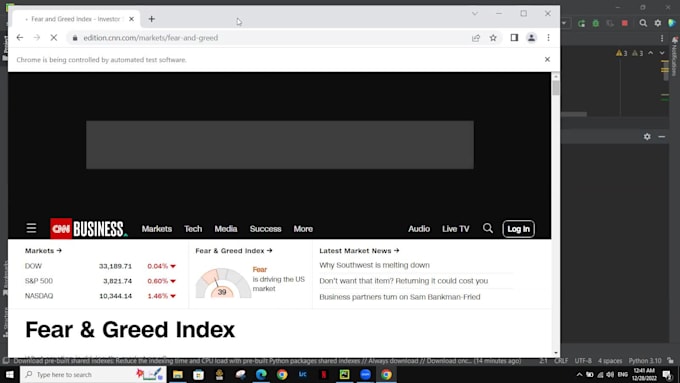Click the address bar URL

[x=150, y=38]
